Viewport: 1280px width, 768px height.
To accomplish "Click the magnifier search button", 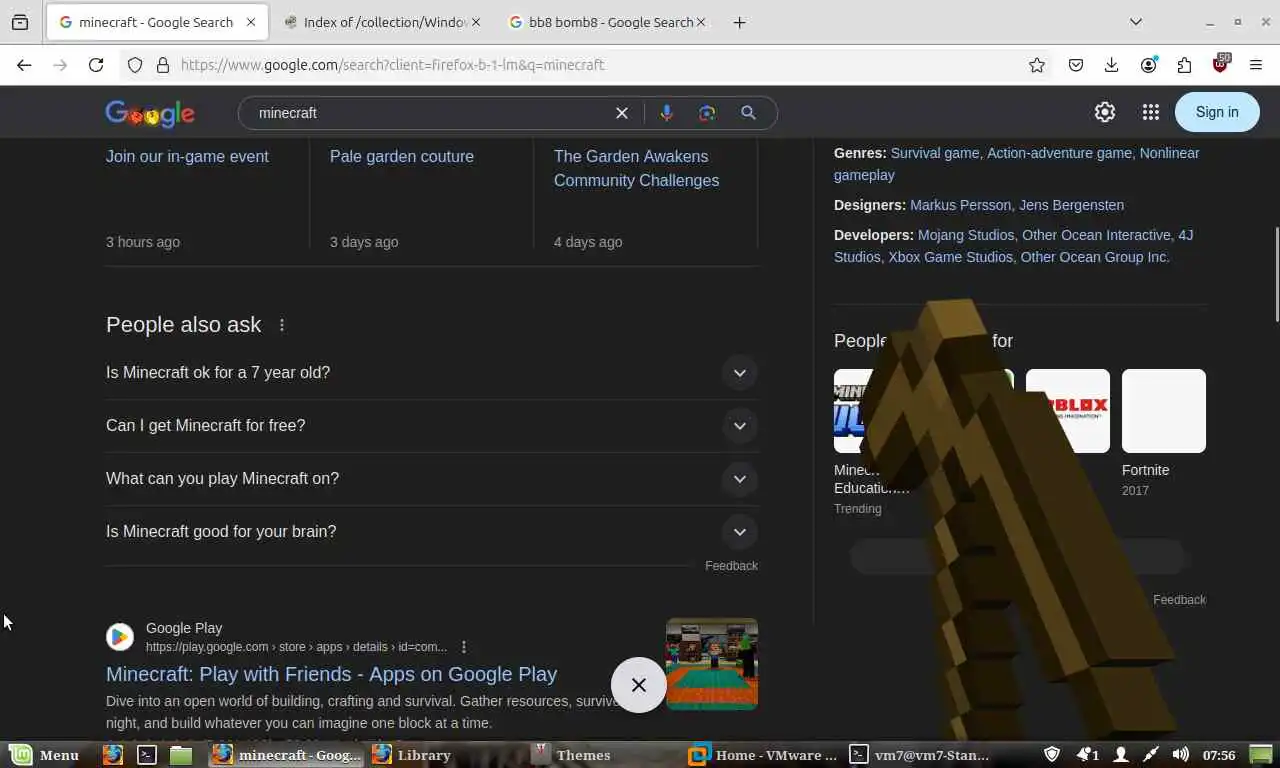I will (x=748, y=113).
